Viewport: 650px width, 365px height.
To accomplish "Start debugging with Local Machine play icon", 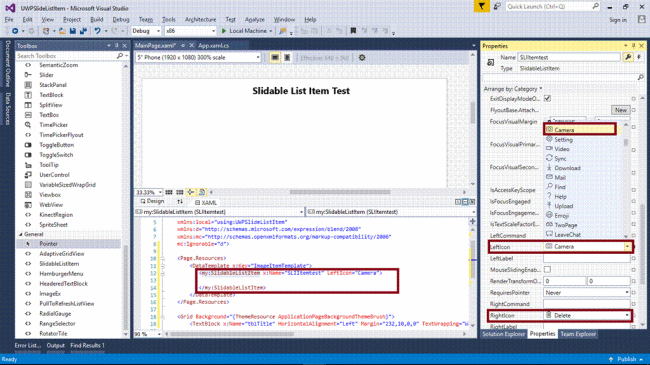I will pos(224,31).
